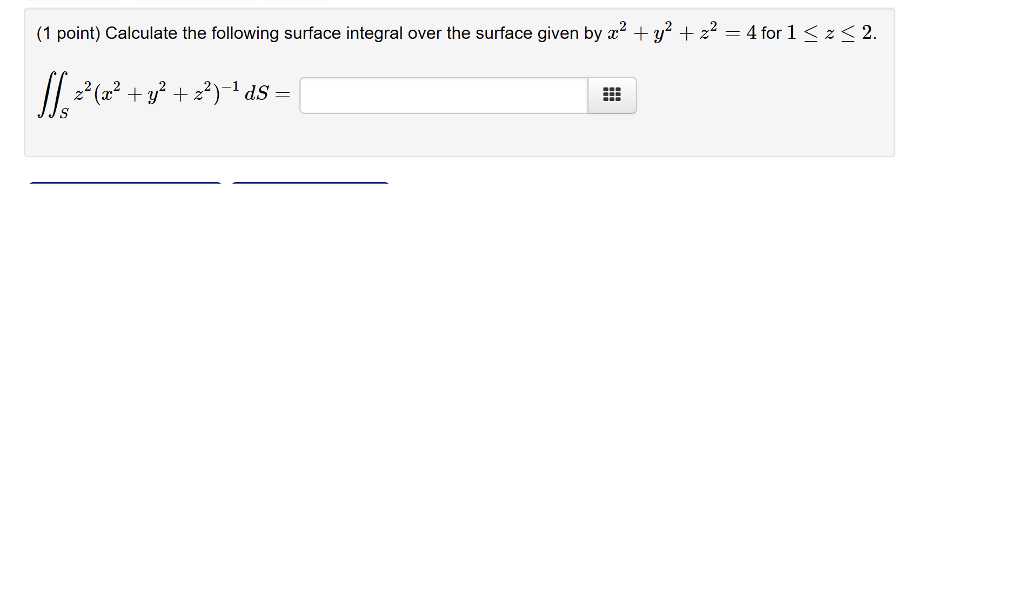Click the first blue underlined link
Viewport: 1024px width, 591px height.
point(125,183)
